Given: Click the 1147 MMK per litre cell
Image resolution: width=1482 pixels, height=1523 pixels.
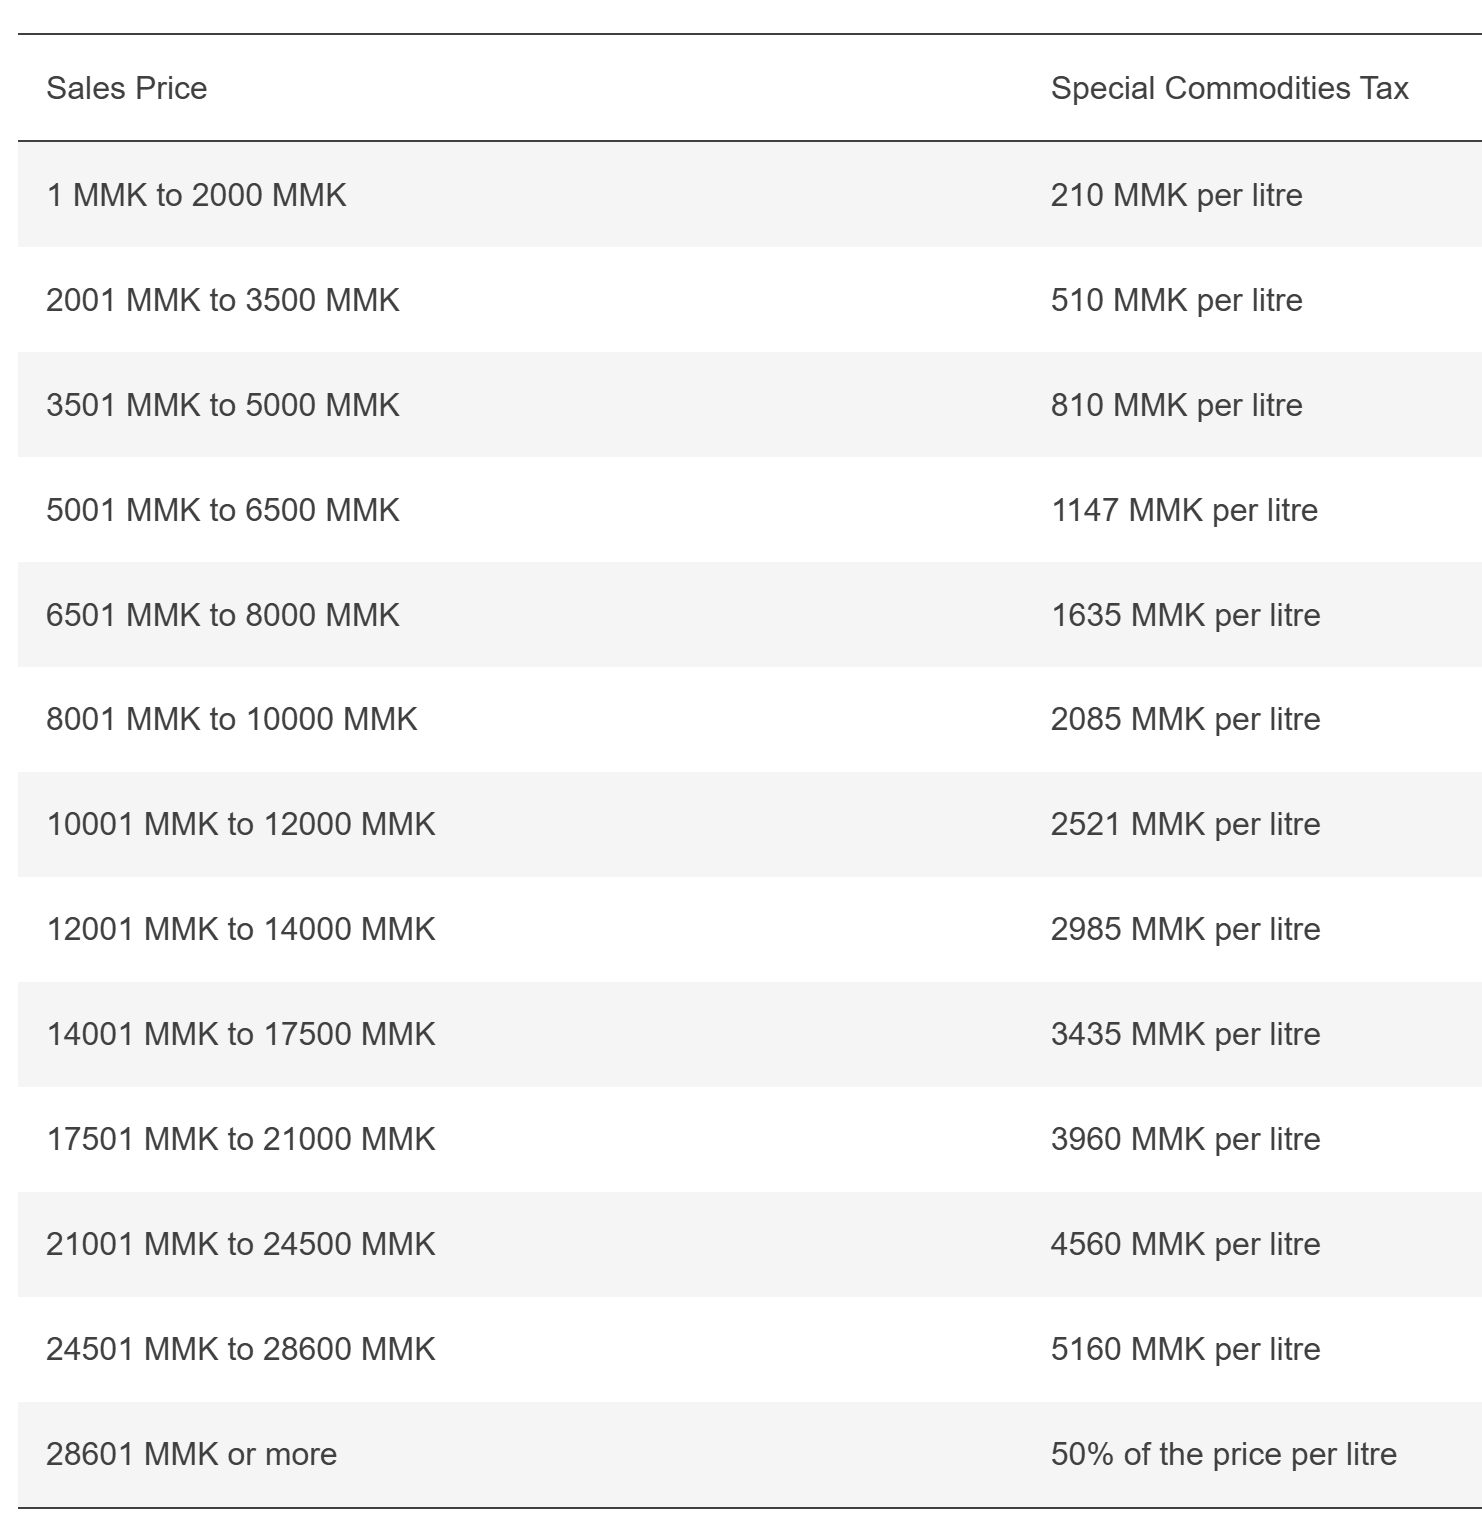Looking at the screenshot, I should (1184, 510).
